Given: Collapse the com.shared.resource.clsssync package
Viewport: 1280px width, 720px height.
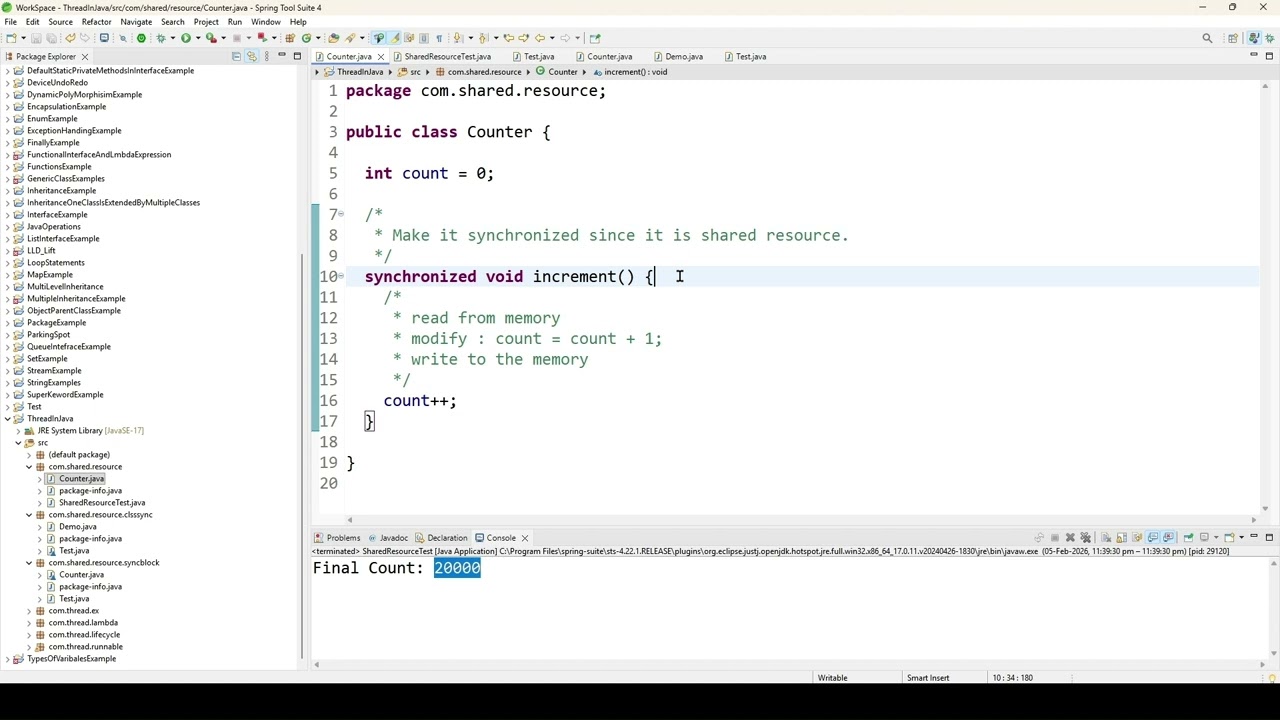Looking at the screenshot, I should pyautogui.click(x=29, y=515).
